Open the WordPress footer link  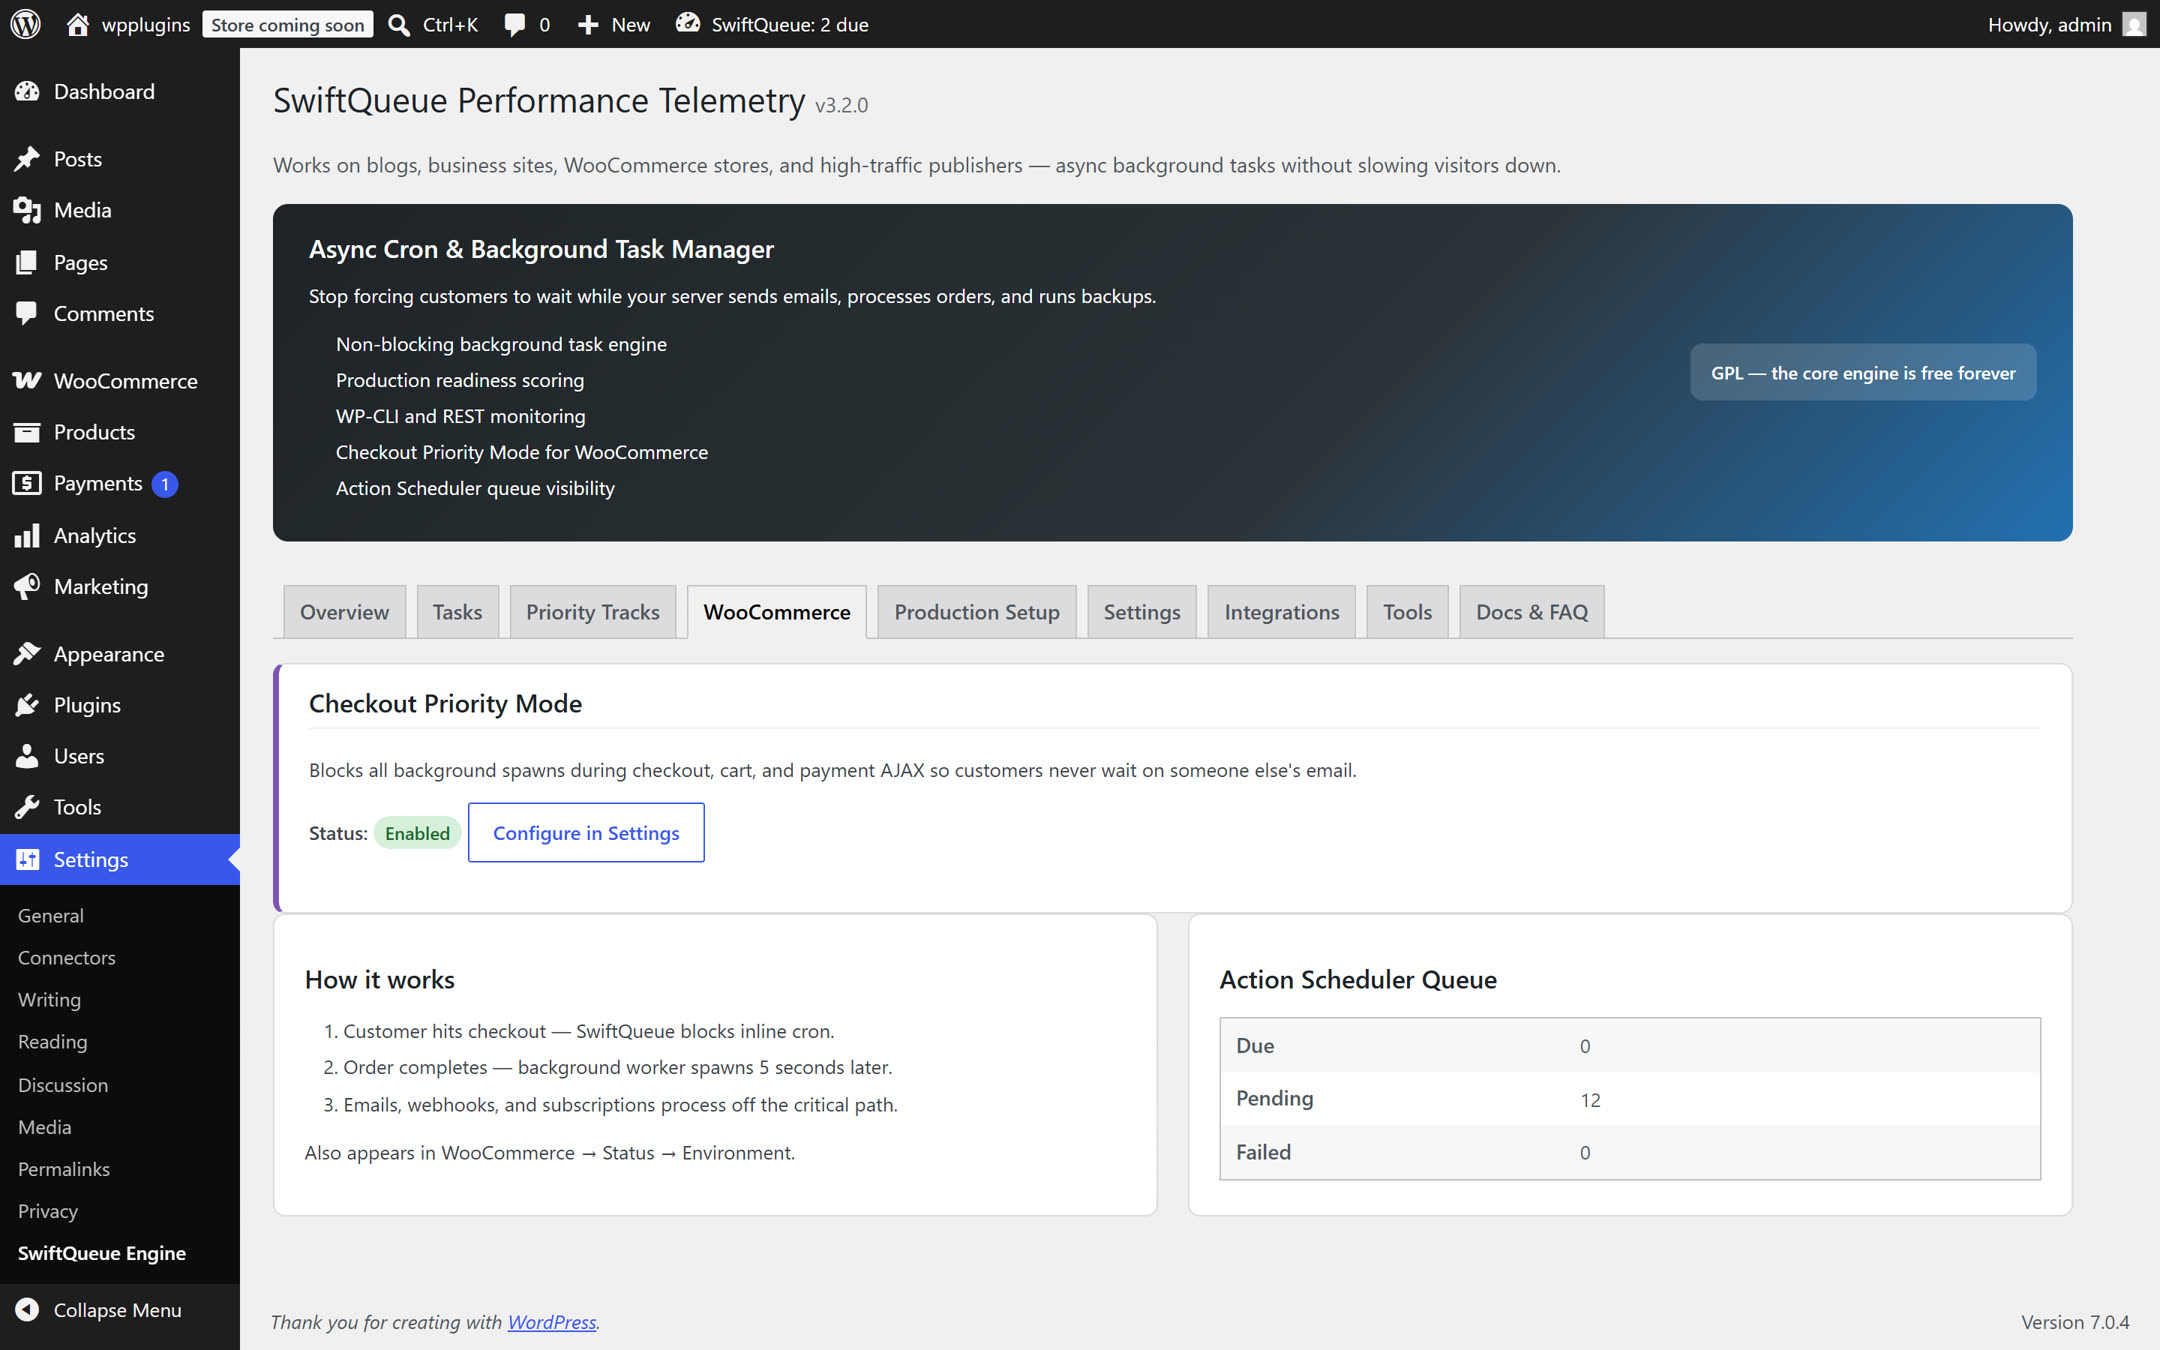551,1321
